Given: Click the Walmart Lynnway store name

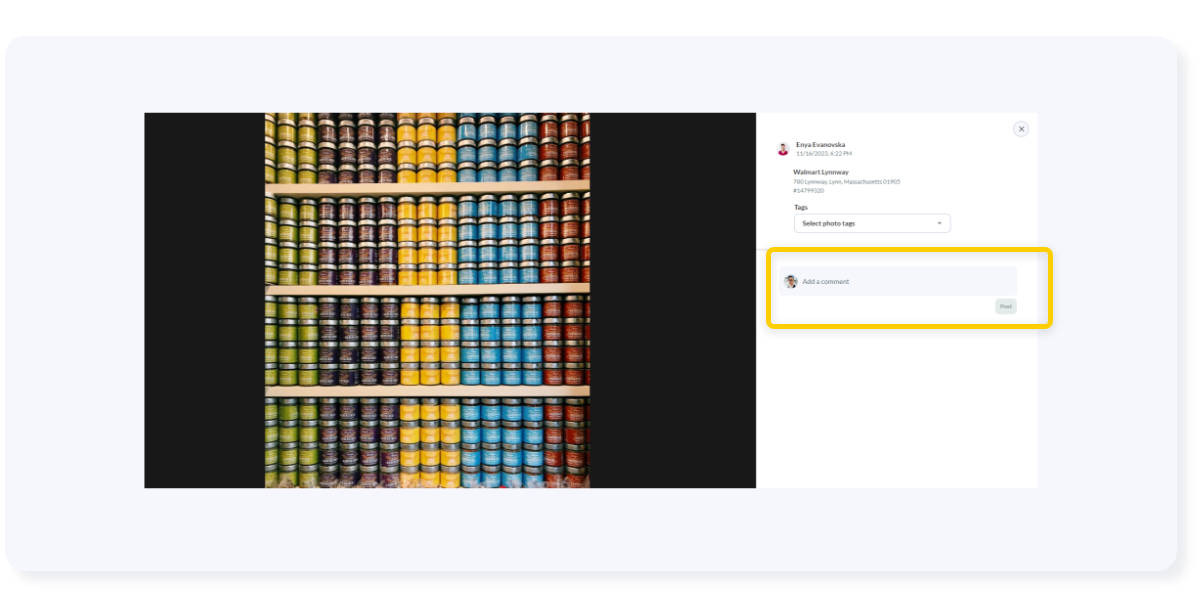Looking at the screenshot, I should pyautogui.click(x=820, y=172).
